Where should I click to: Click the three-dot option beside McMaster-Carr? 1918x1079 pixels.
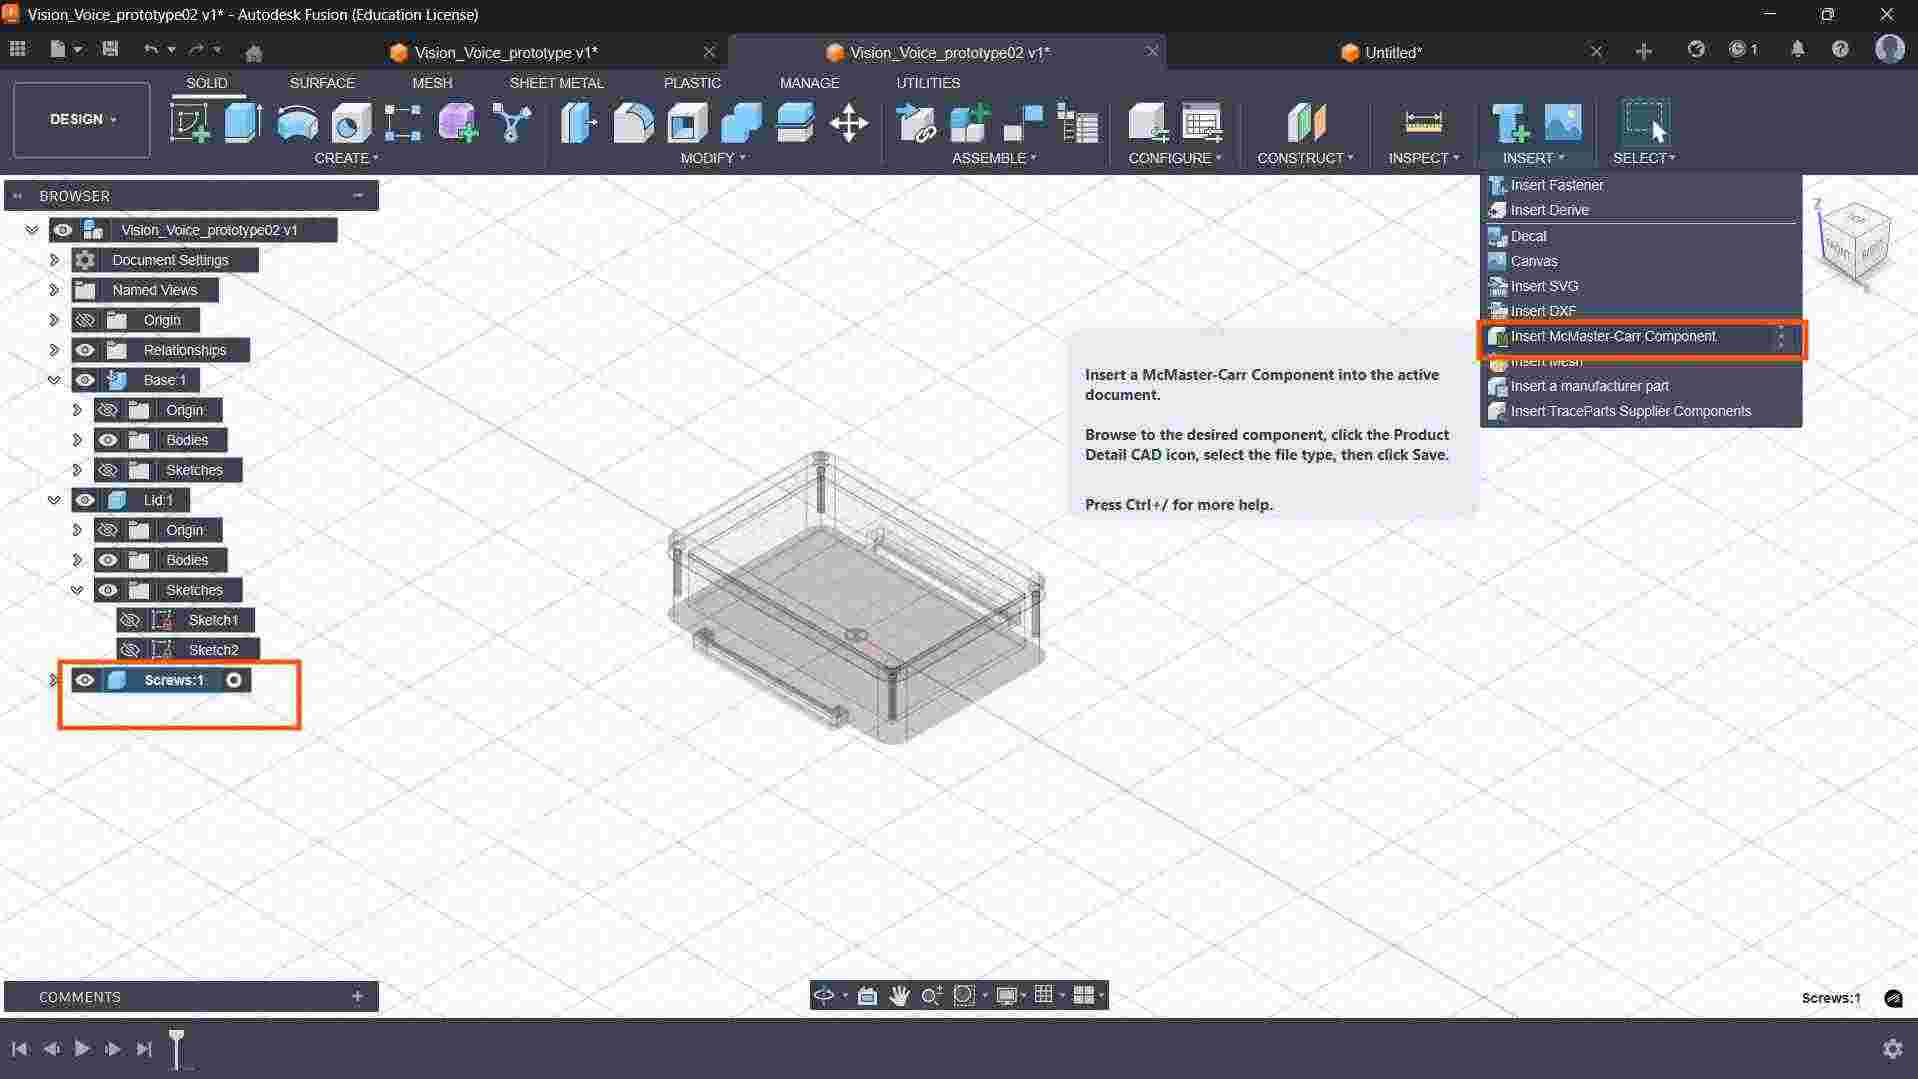point(1781,337)
